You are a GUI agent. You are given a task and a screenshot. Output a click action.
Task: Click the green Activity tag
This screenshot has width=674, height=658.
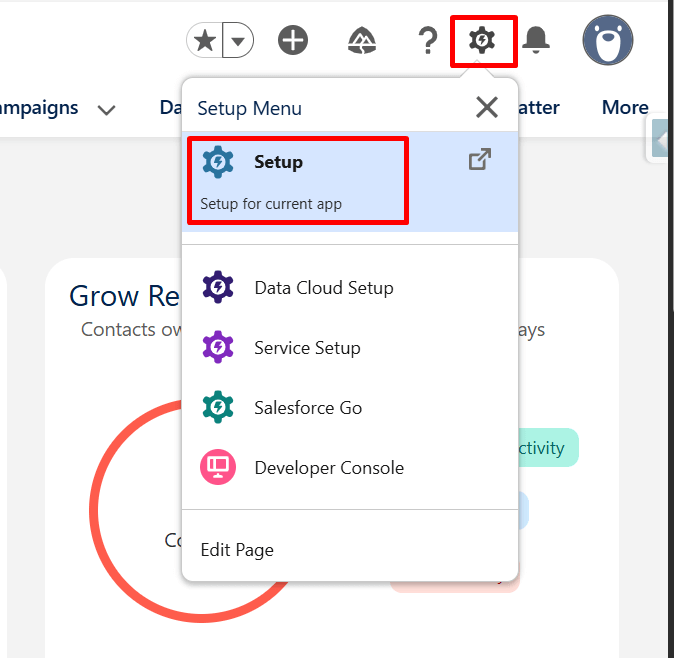pyautogui.click(x=547, y=447)
